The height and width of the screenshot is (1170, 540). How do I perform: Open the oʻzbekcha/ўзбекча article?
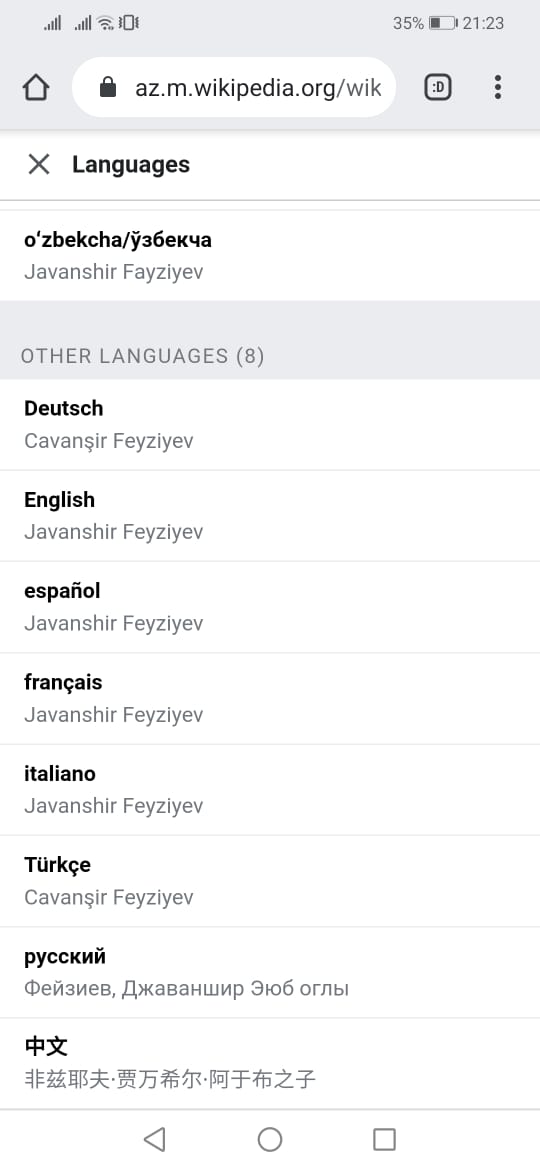point(270,256)
